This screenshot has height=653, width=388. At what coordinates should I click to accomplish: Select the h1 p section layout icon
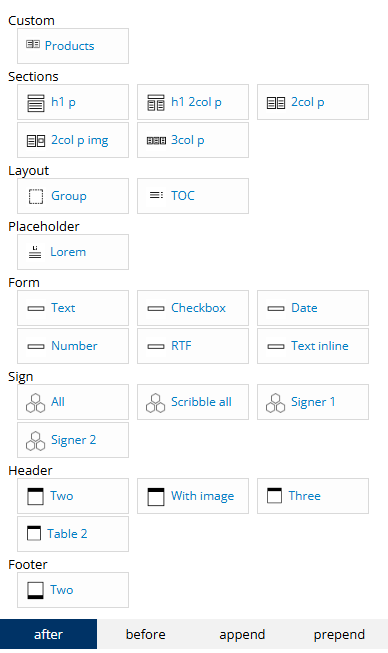(x=36, y=102)
